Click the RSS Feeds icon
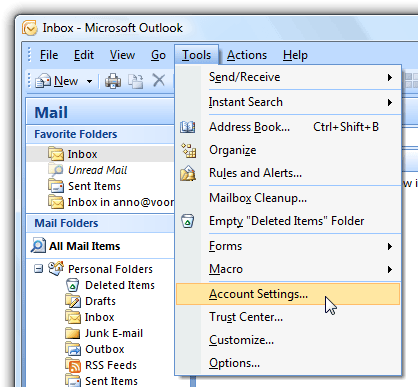Screen dimensions: 418x387 [73, 365]
